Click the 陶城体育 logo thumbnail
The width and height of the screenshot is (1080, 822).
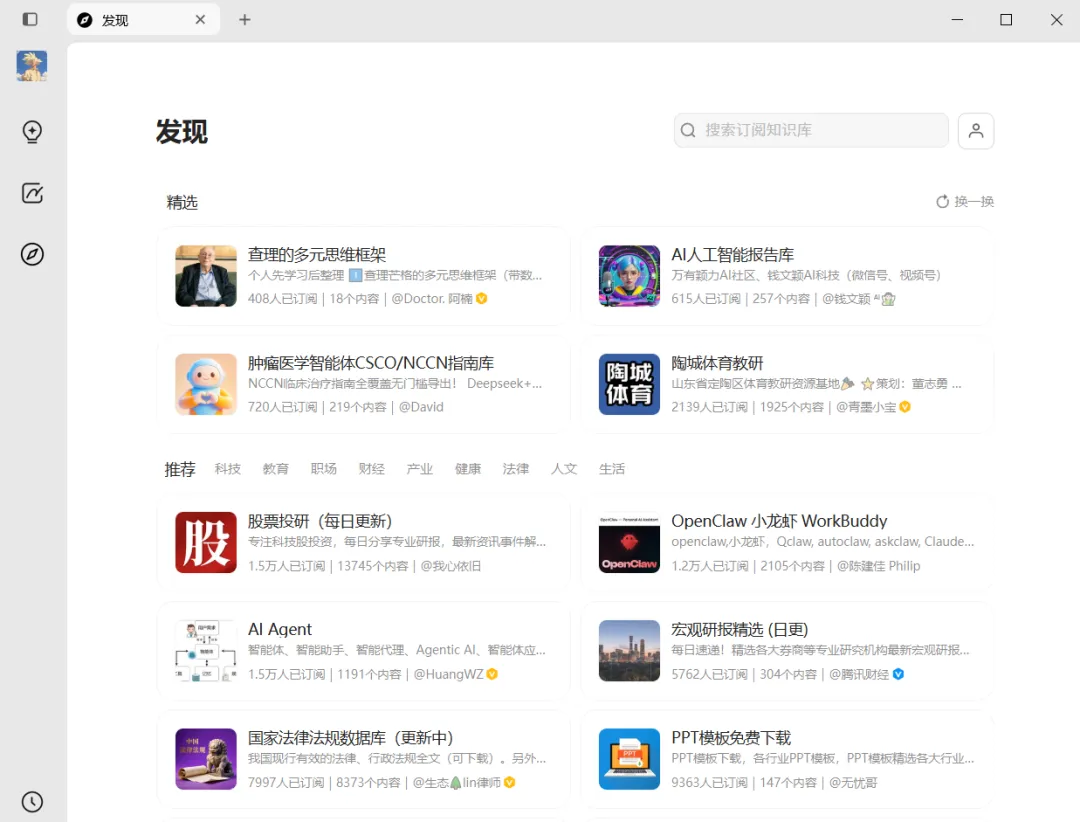tap(630, 384)
